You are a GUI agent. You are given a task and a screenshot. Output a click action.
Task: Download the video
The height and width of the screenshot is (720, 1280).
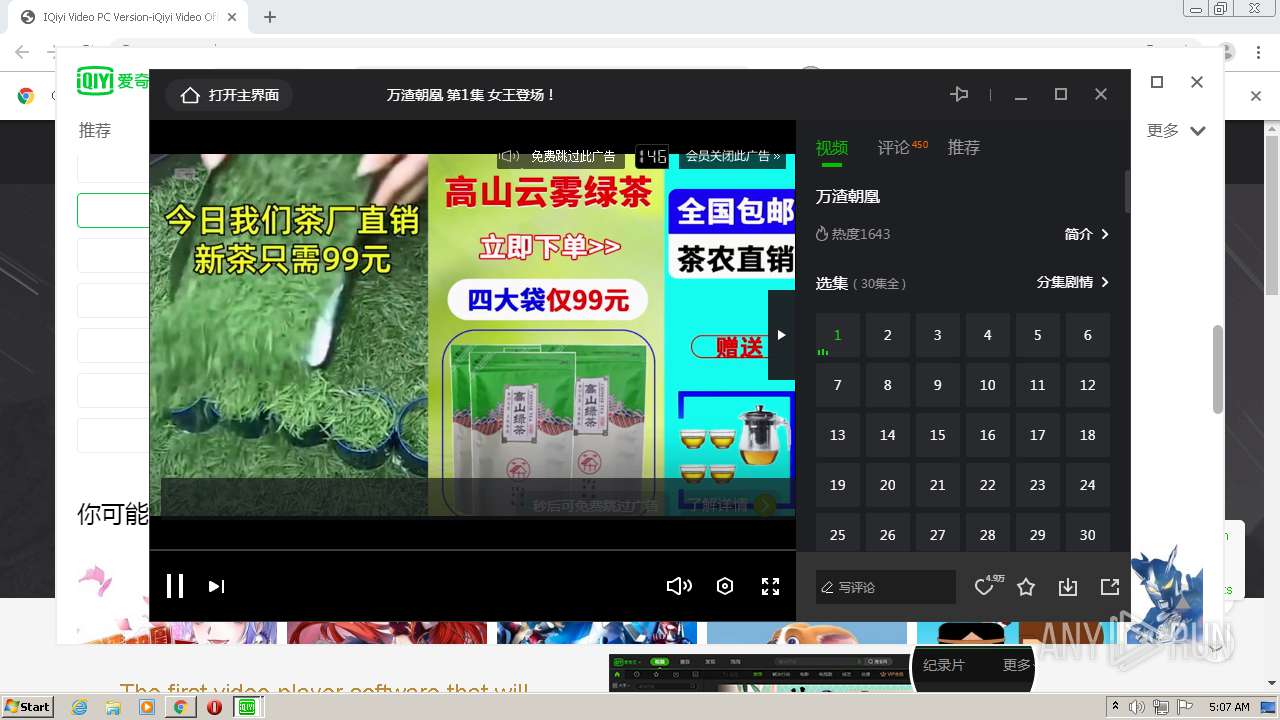click(x=1068, y=587)
